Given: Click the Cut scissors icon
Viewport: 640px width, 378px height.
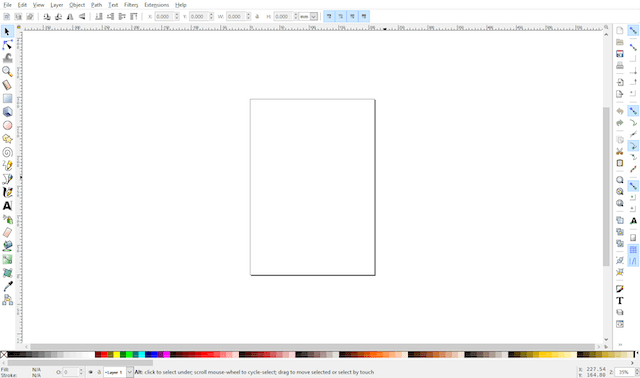Looking at the screenshot, I should (620, 151).
